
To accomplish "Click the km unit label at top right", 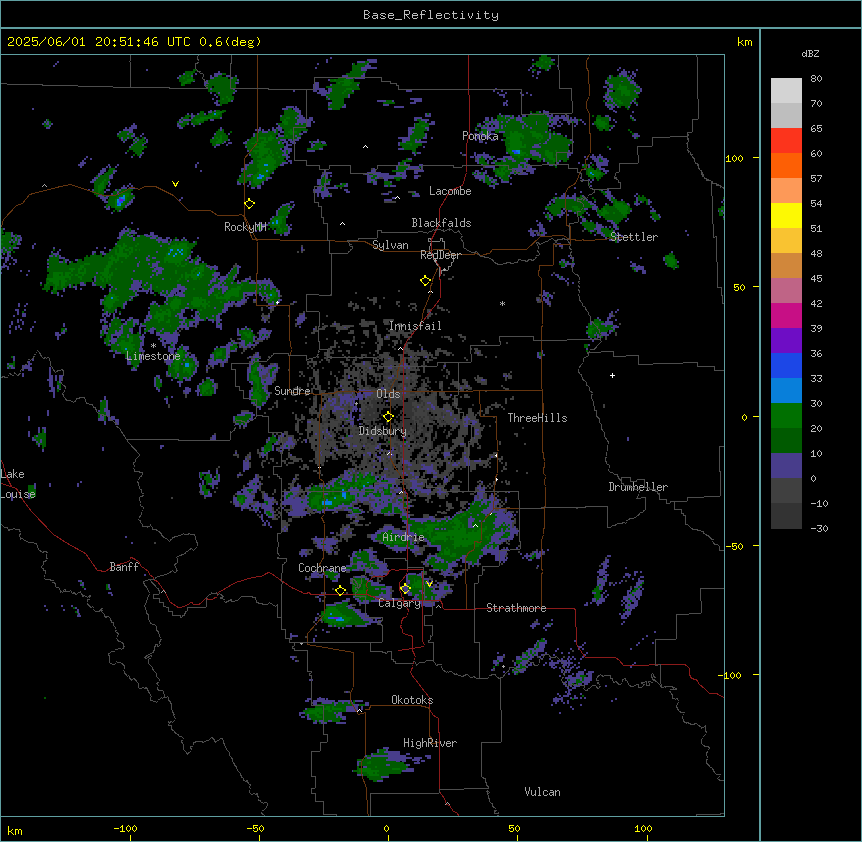I will click(745, 42).
